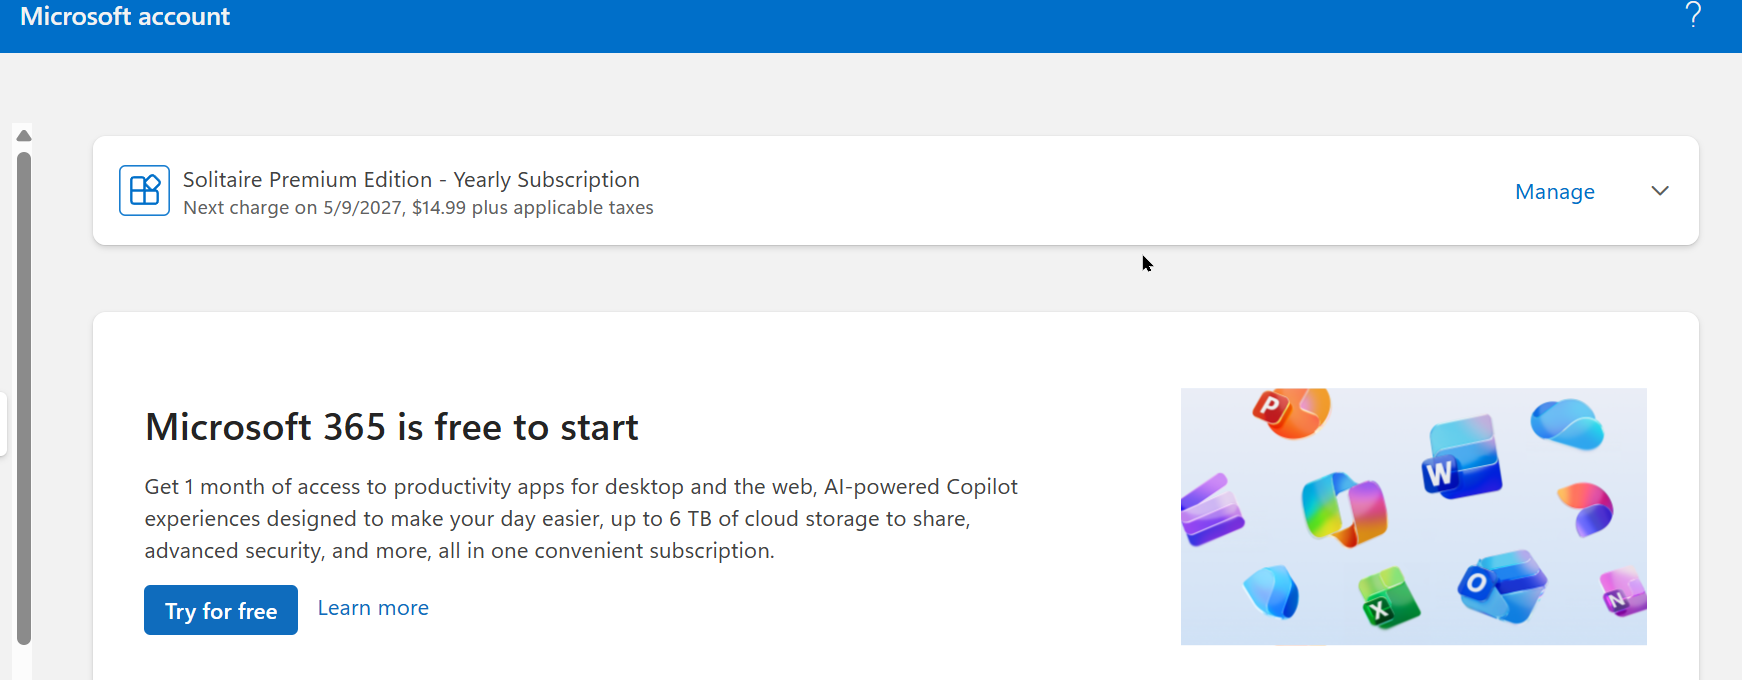Click the Excel icon in promo image

(x=1388, y=598)
